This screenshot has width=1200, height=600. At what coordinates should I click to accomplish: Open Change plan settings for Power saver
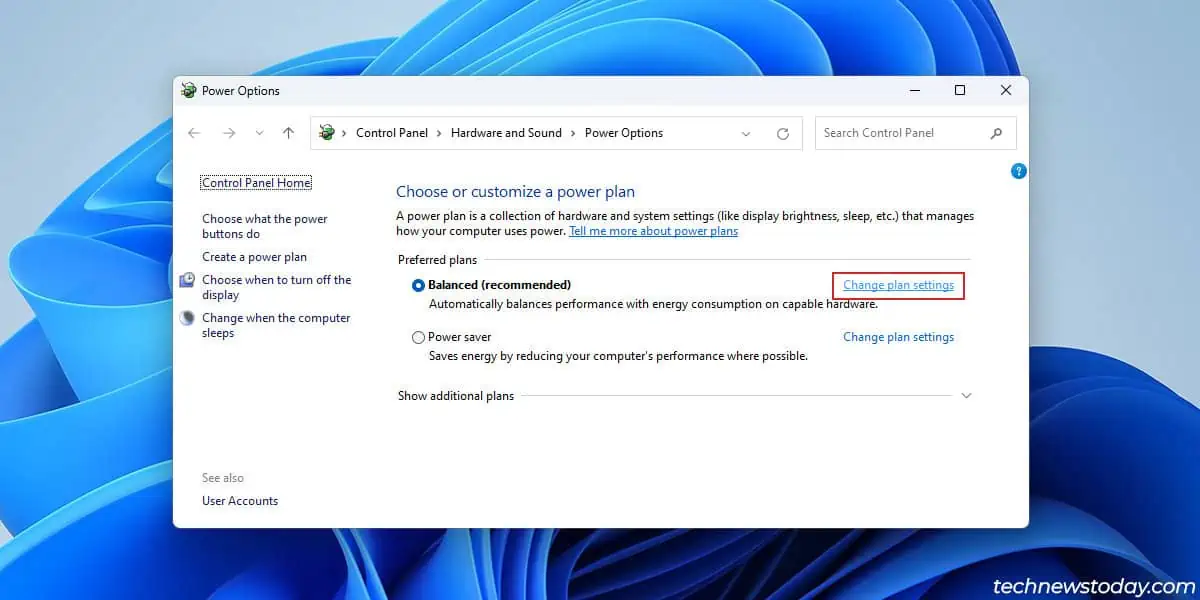click(x=898, y=337)
